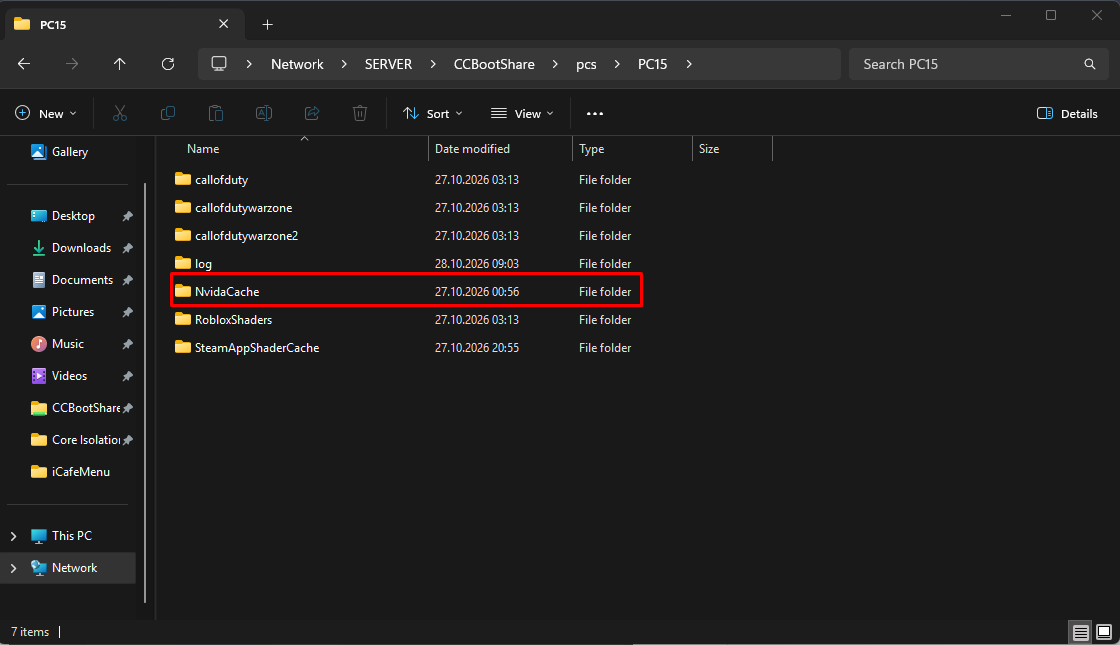Click the search magnifier icon
The width and height of the screenshot is (1120, 645).
[1090, 64]
